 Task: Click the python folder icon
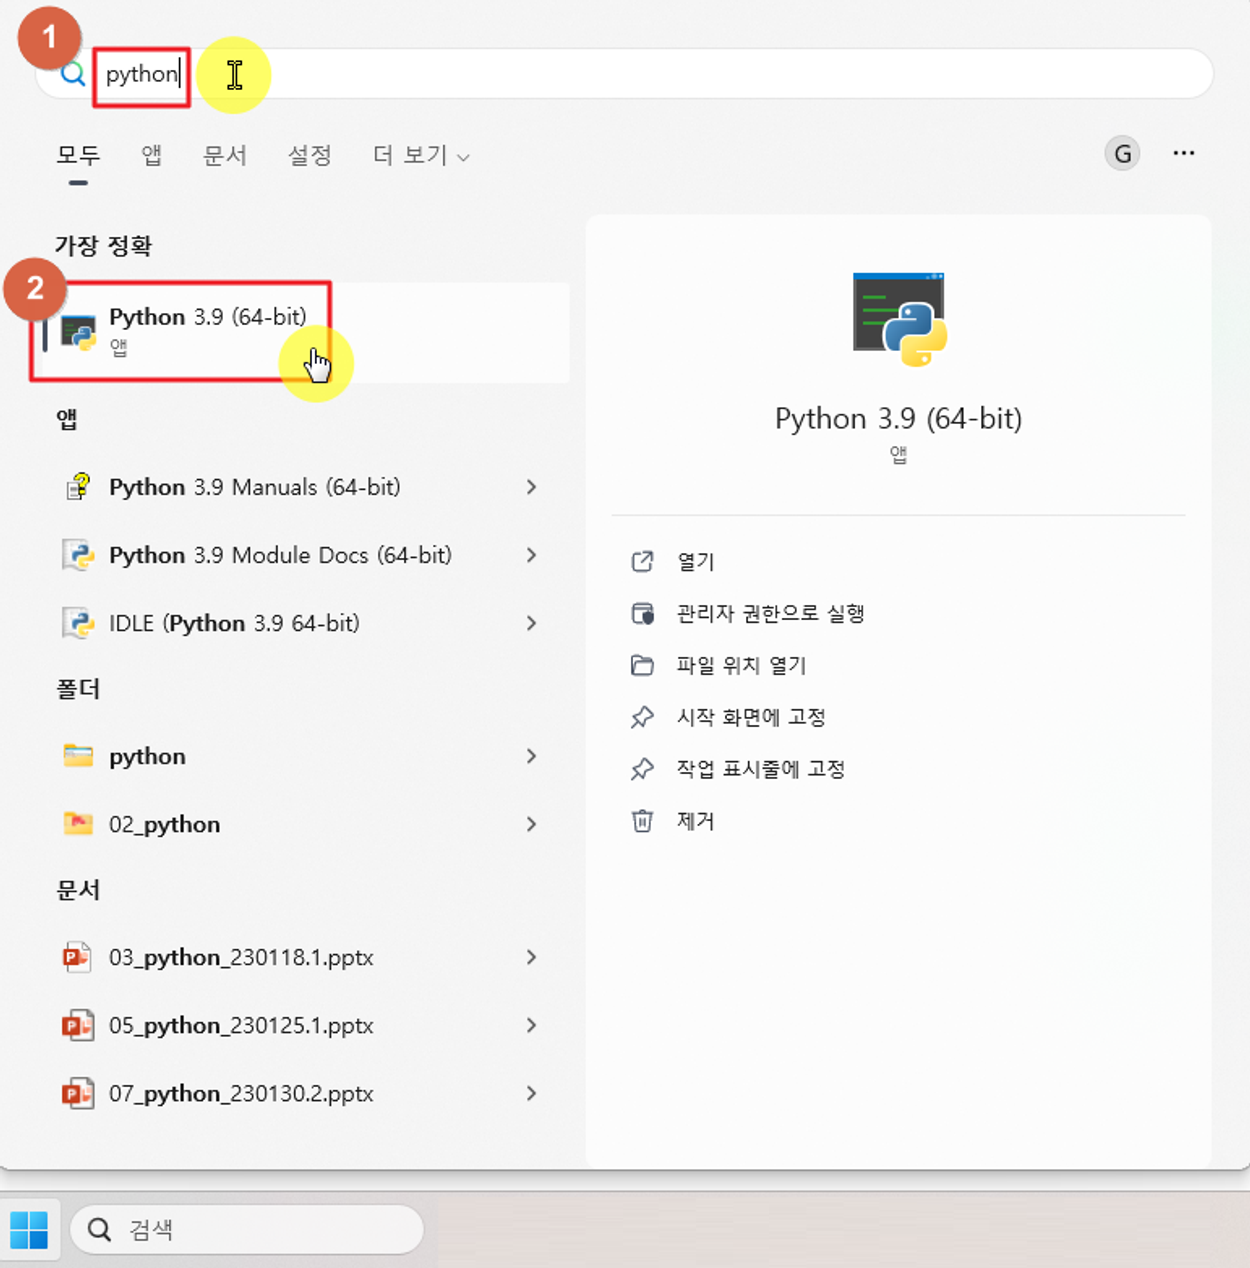click(x=78, y=756)
